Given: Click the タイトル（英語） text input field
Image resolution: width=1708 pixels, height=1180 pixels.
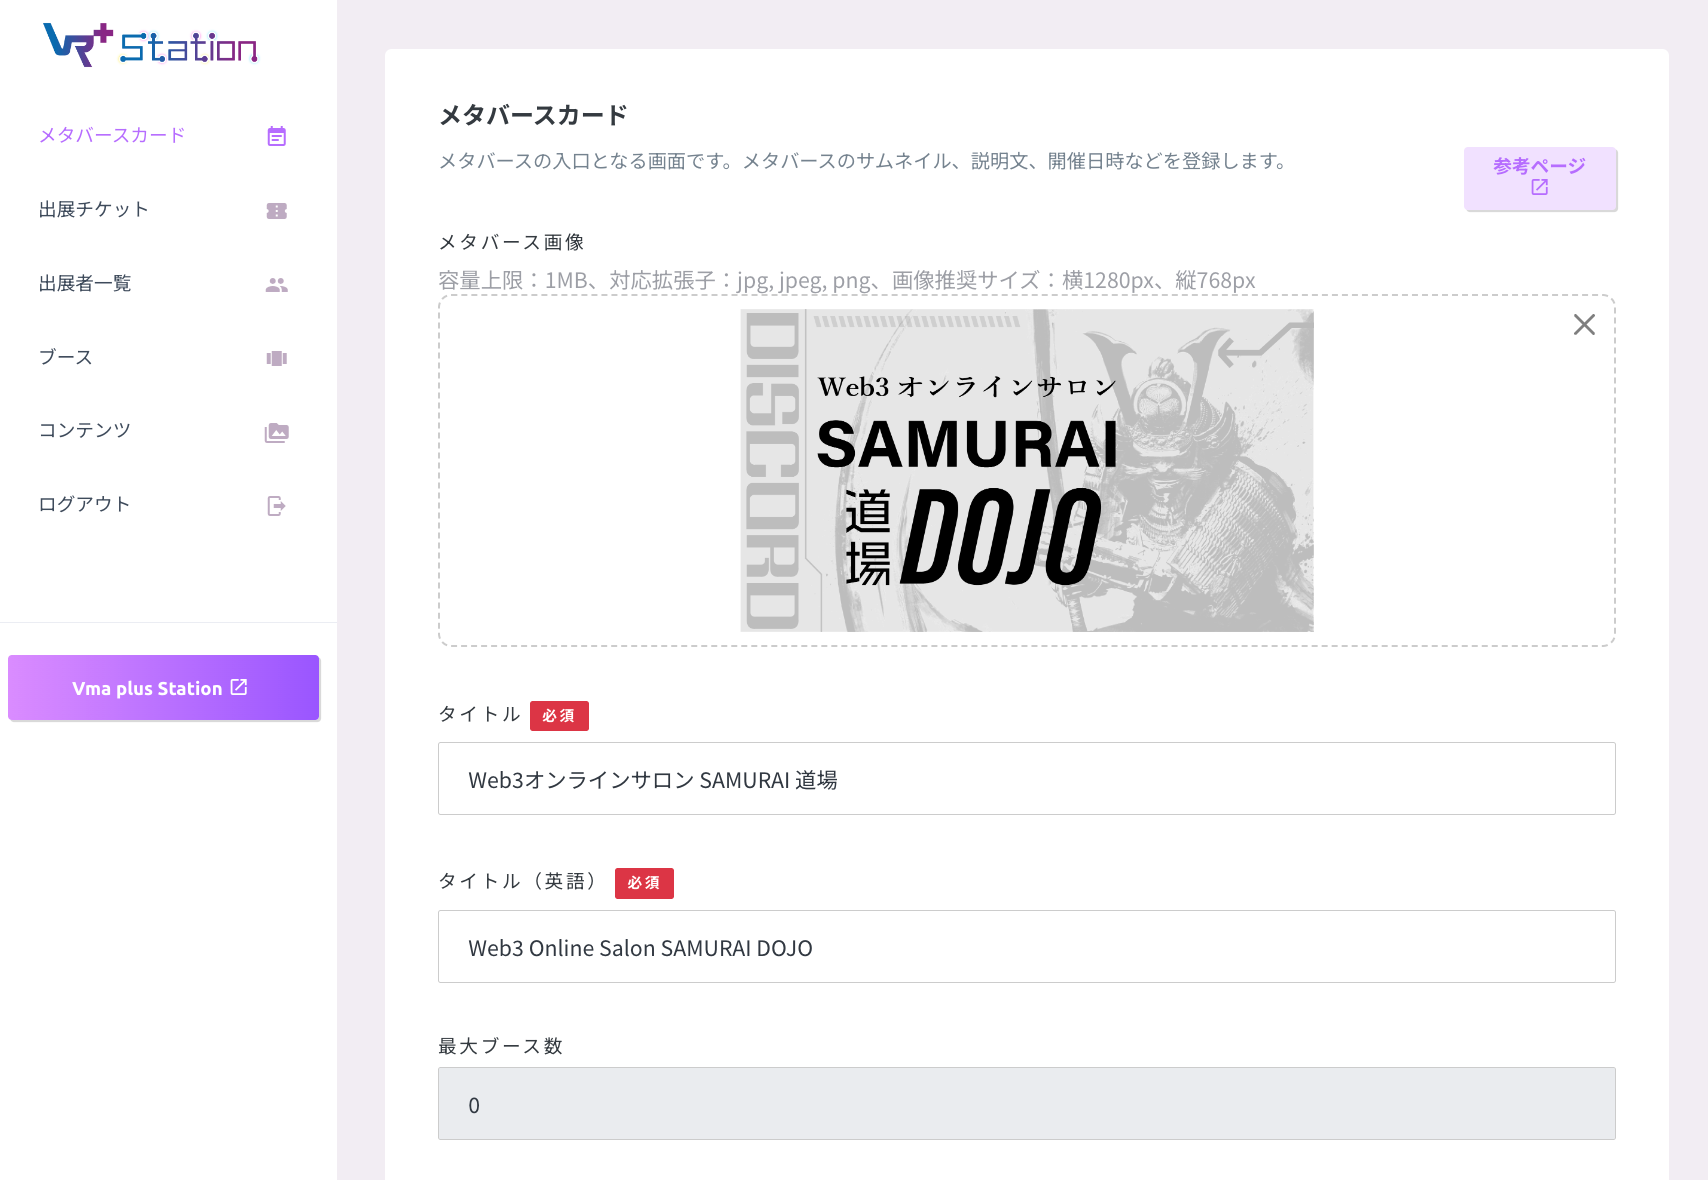Looking at the screenshot, I should (1026, 947).
